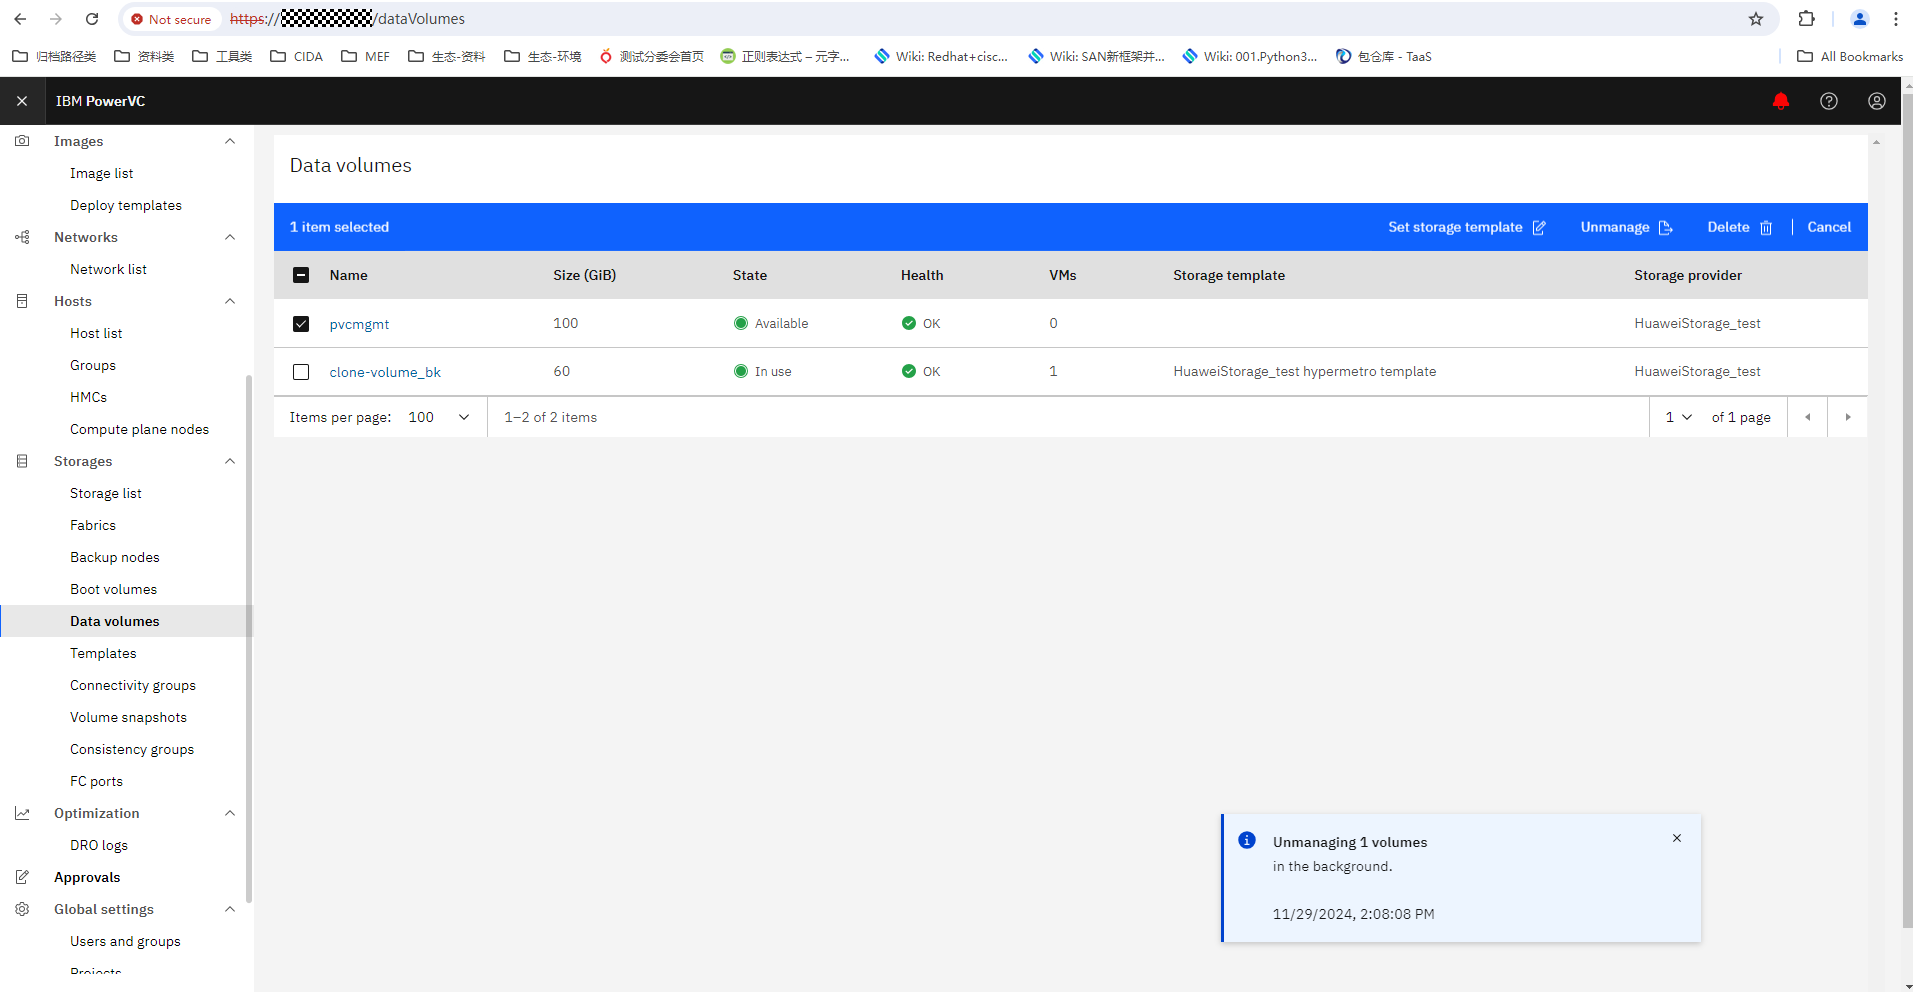
Task: Open DRO logs in sidebar
Action: point(99,845)
